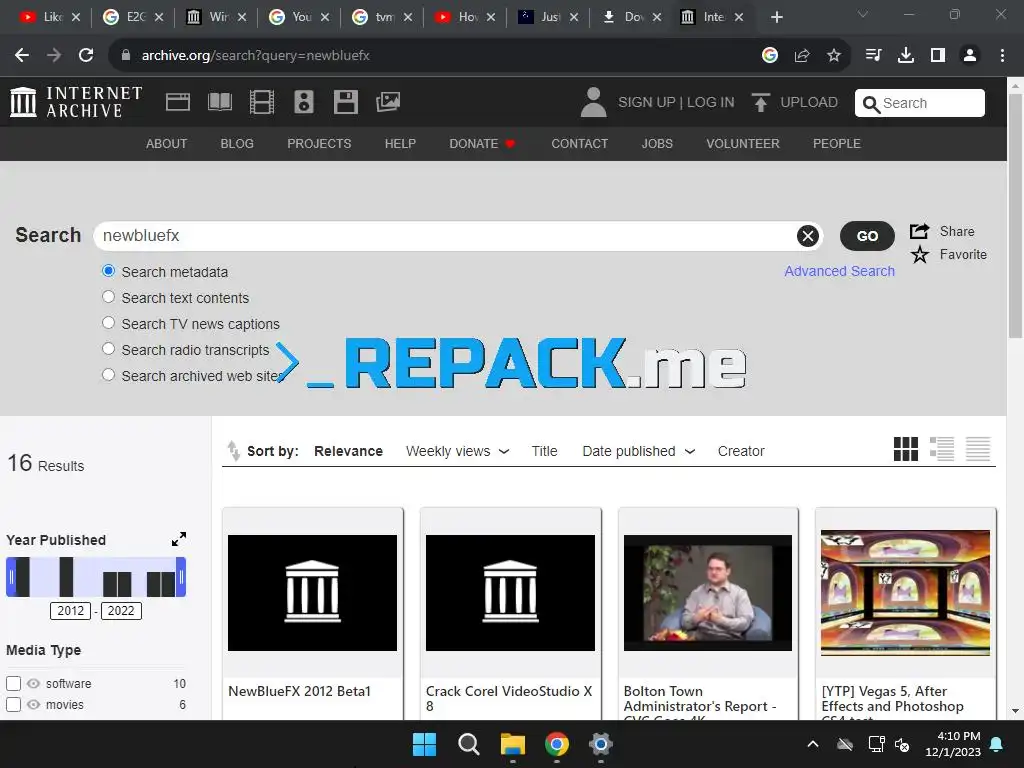Viewport: 1024px width, 768px height.
Task: Sort results by Title
Action: click(x=544, y=451)
